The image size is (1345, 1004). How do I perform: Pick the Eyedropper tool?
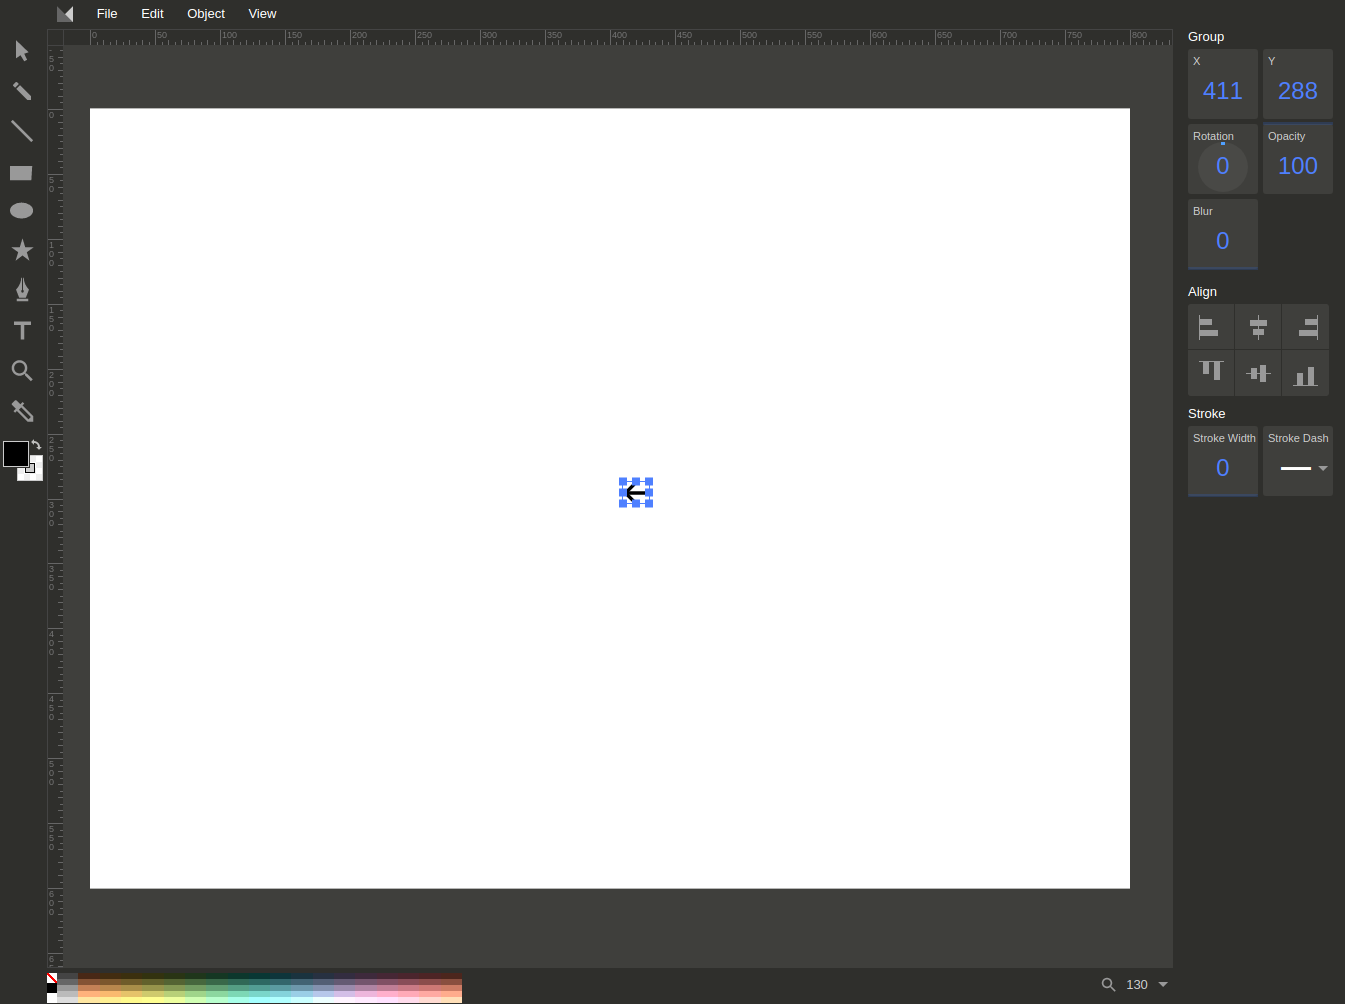(x=21, y=411)
